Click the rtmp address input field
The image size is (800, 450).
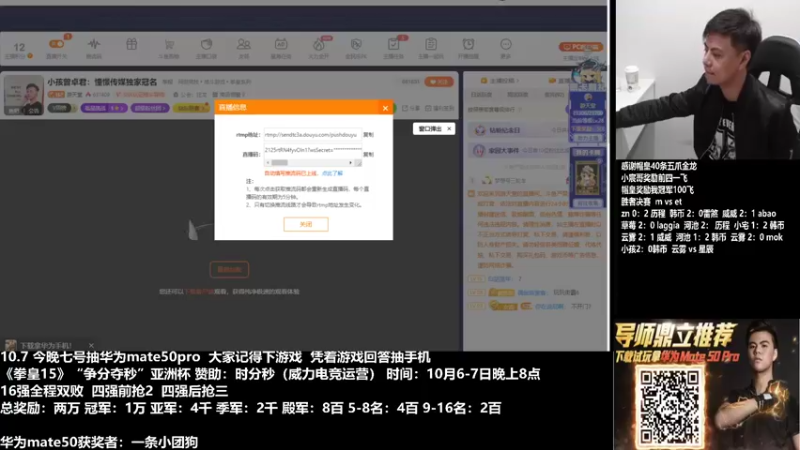(312, 135)
